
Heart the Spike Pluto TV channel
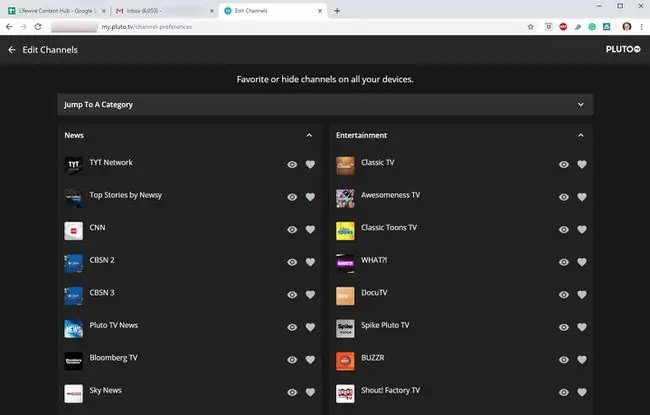pos(582,327)
